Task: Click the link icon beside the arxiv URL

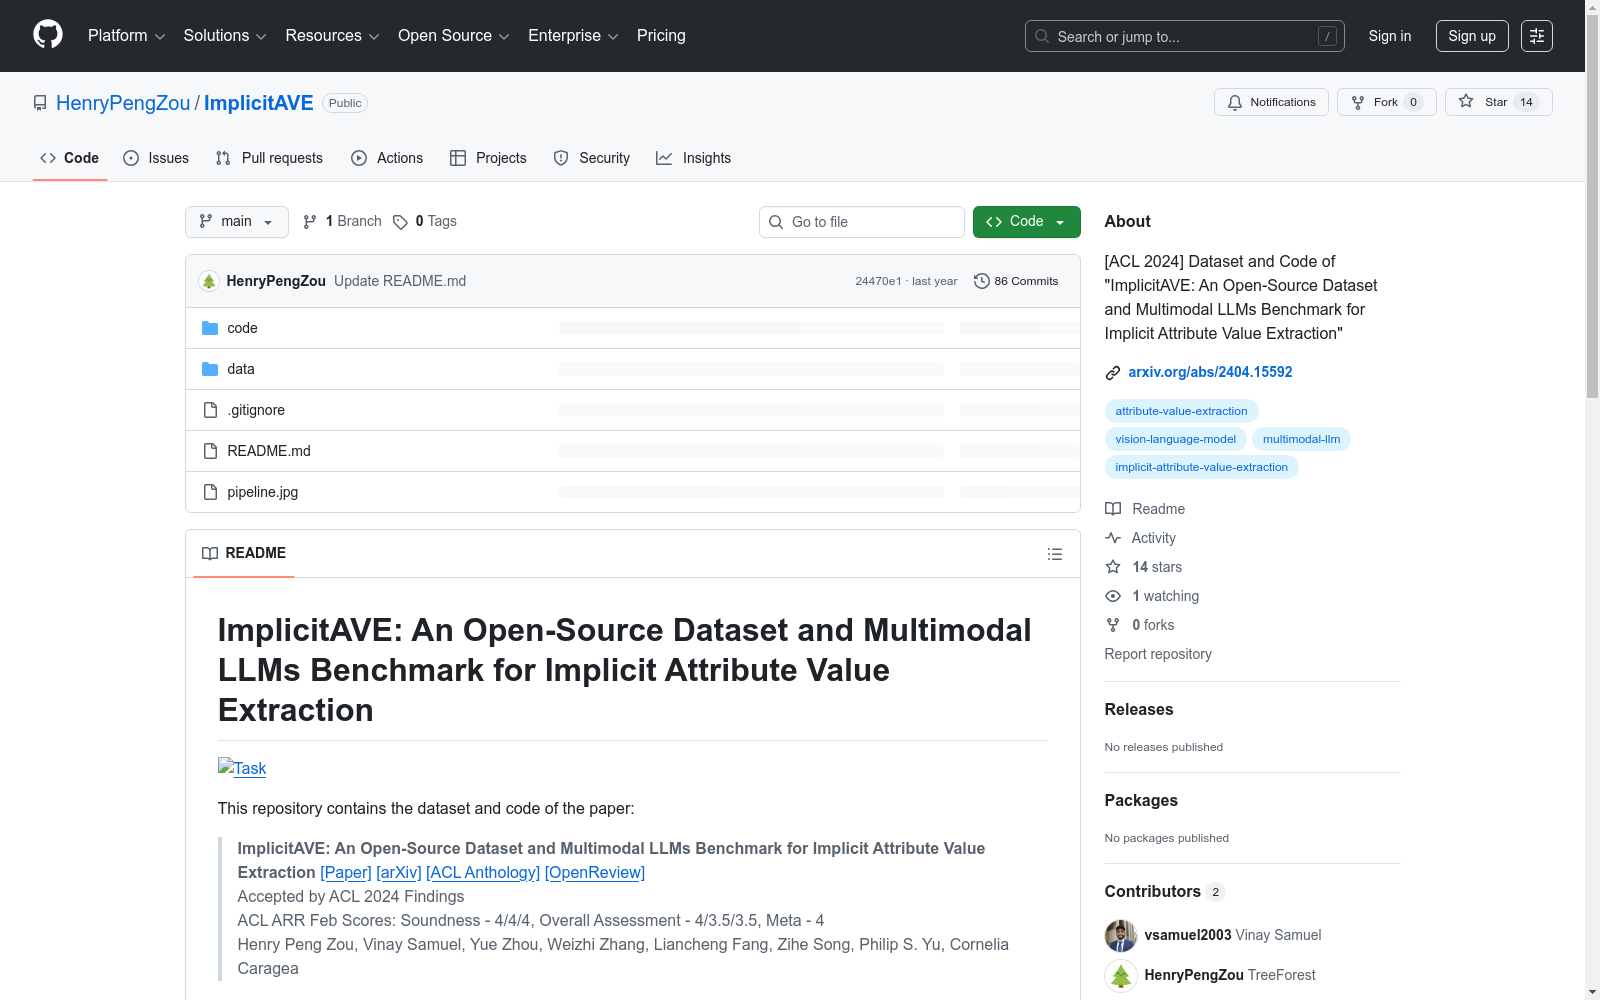Action: (1113, 373)
